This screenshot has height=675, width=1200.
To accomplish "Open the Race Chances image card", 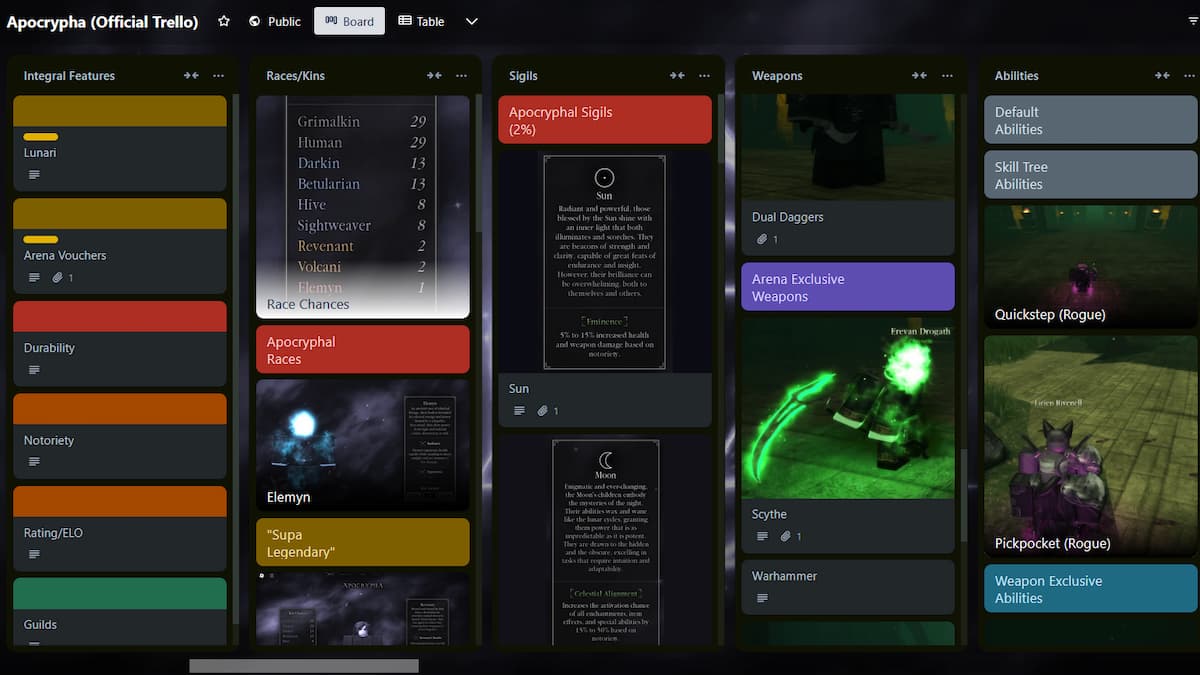I will coord(362,206).
